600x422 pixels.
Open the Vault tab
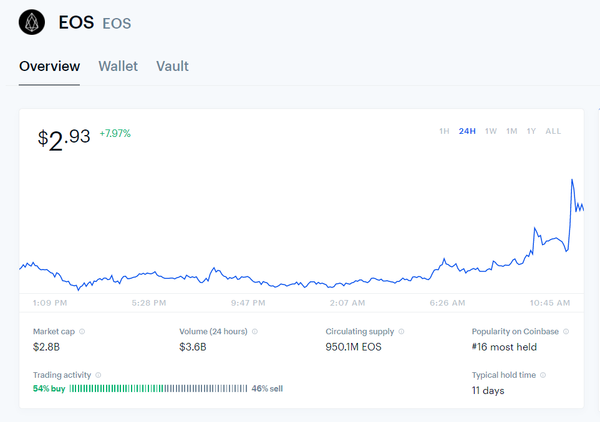pyautogui.click(x=172, y=67)
